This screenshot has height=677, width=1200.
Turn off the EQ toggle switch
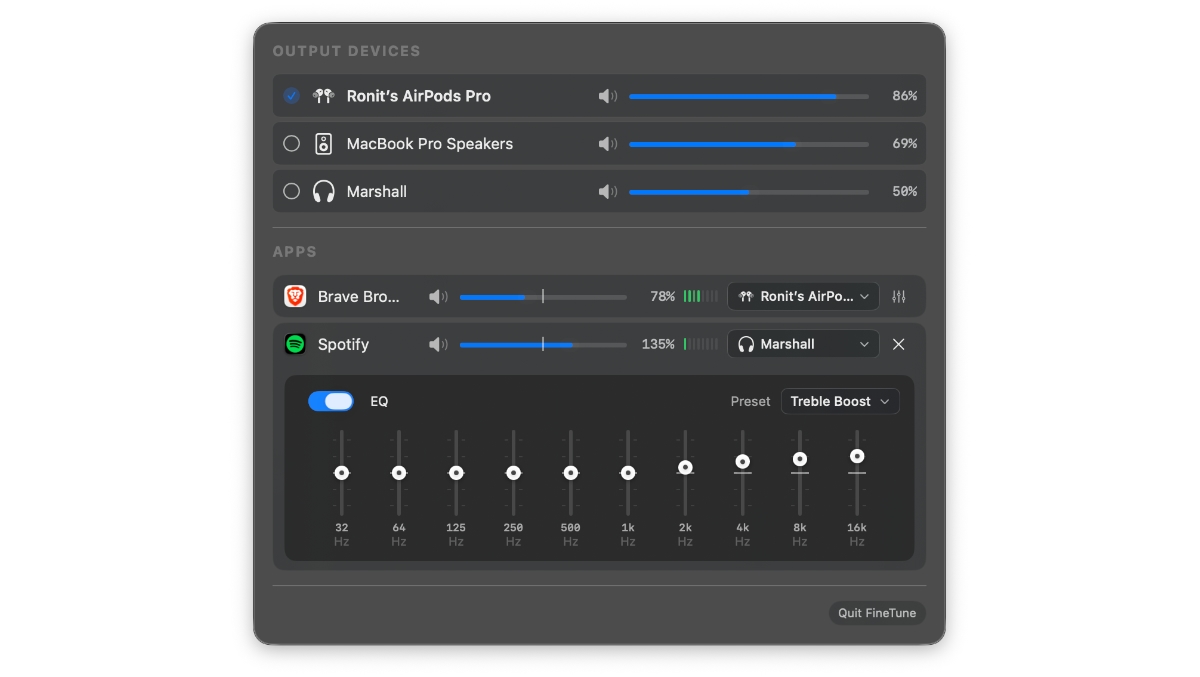point(331,401)
